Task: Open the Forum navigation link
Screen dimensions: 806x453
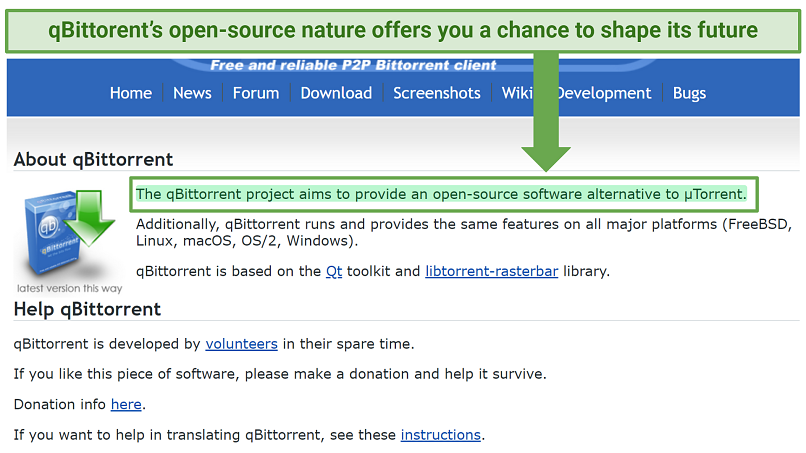Action: [256, 93]
